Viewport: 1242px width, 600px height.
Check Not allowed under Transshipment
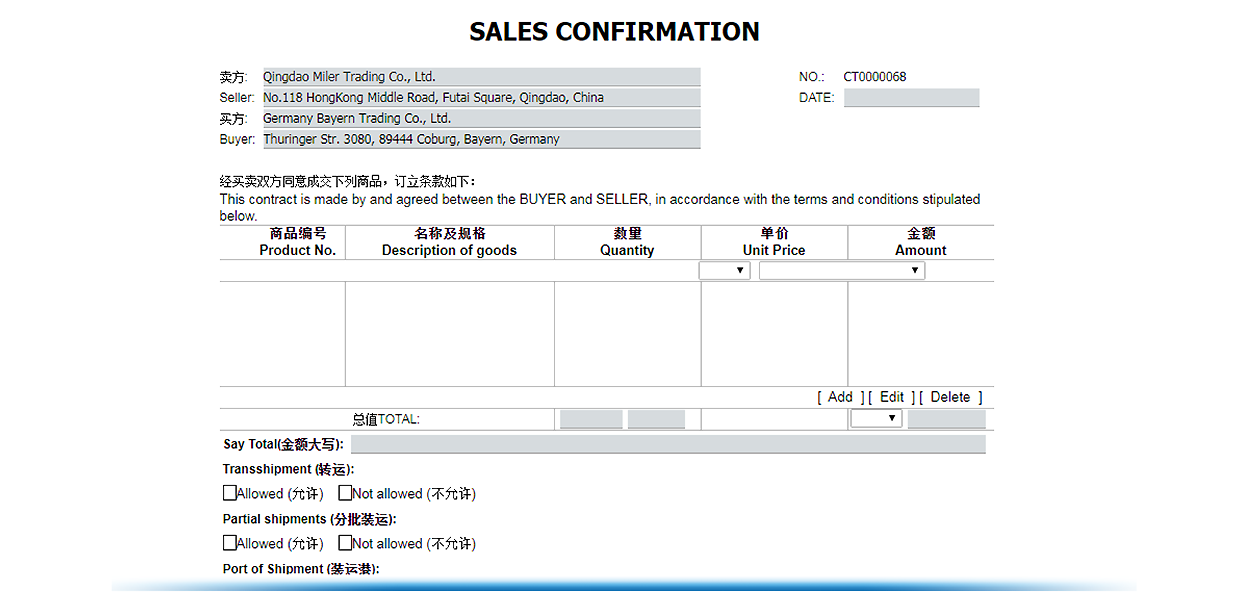(345, 493)
